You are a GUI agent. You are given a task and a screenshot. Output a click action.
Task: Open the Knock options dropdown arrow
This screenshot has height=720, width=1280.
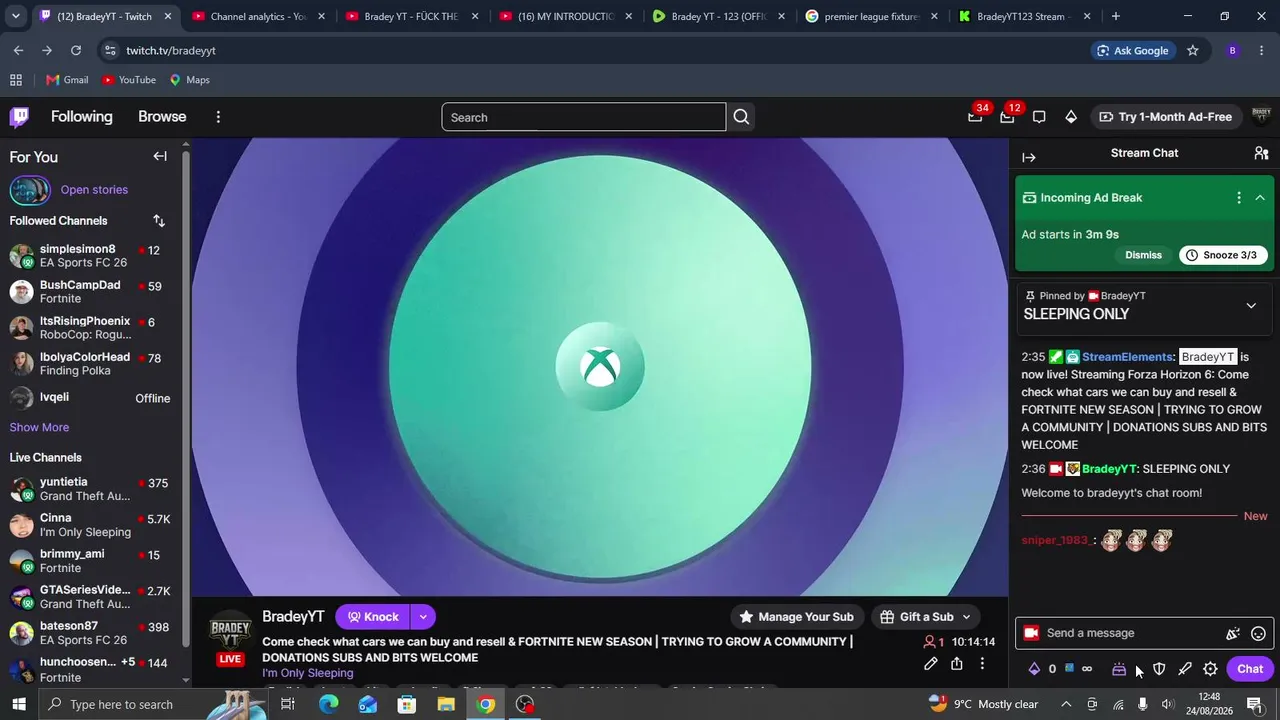pos(423,617)
